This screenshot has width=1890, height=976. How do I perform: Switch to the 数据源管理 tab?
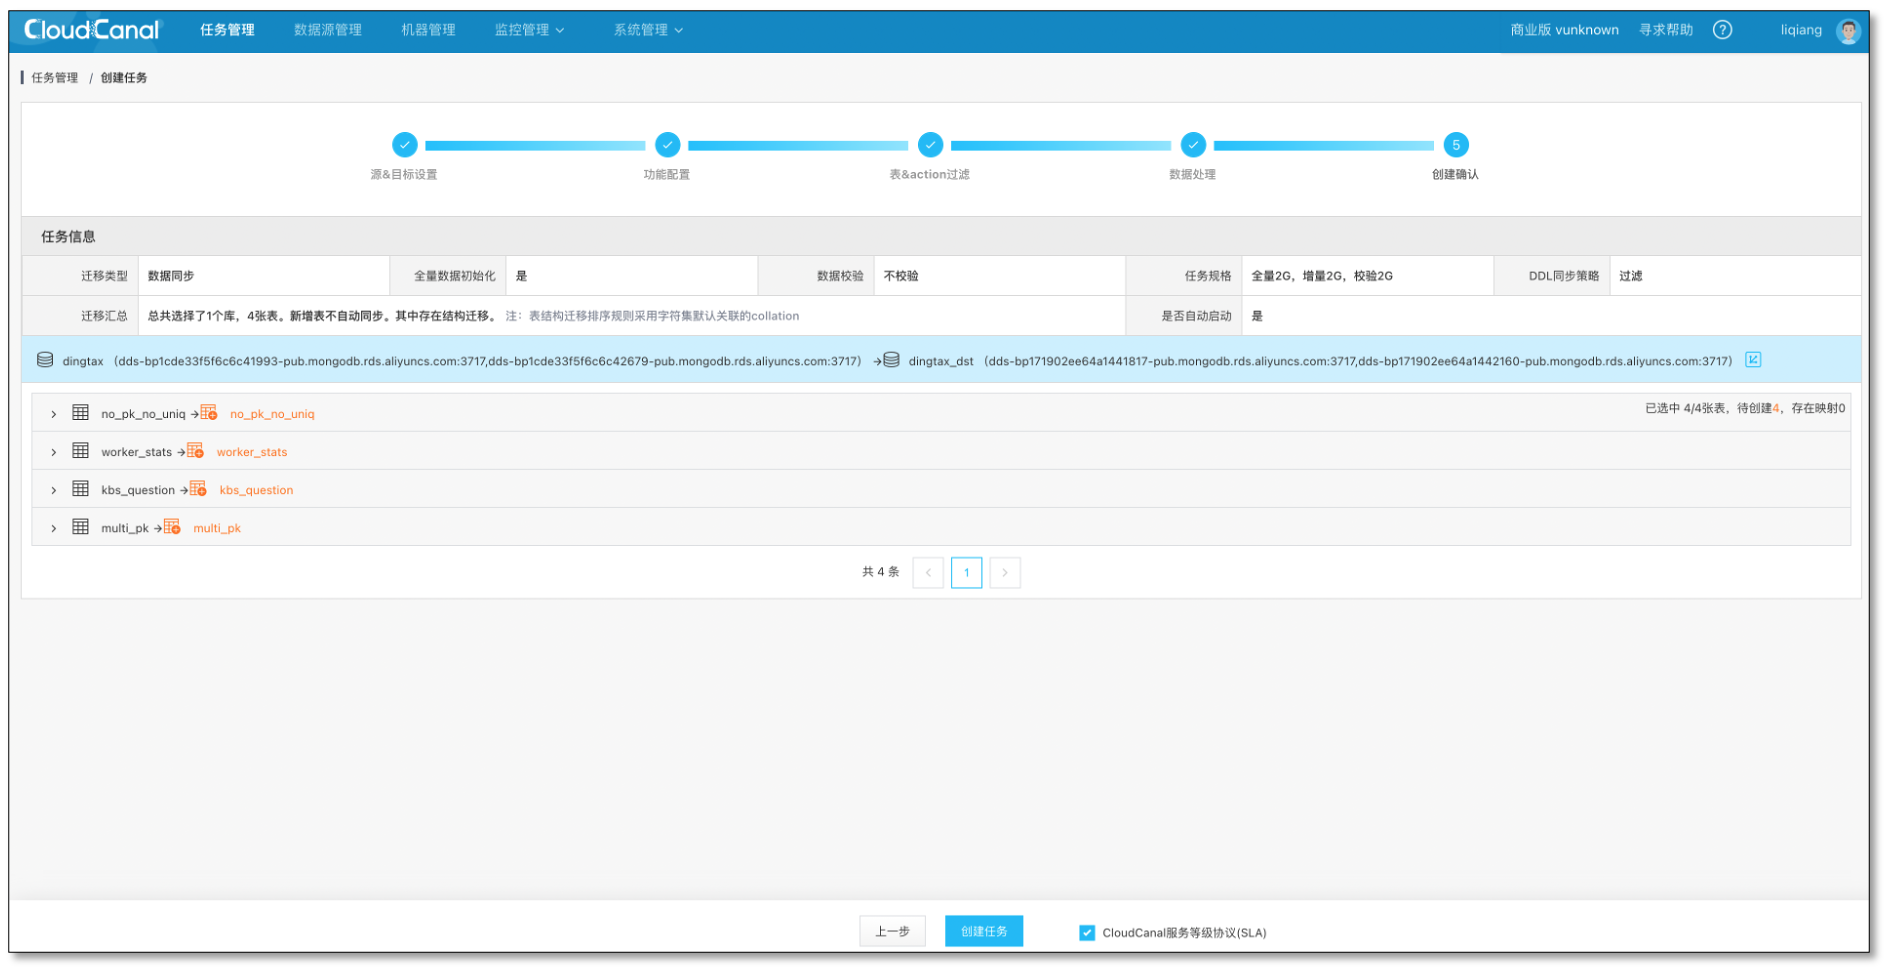coord(327,29)
